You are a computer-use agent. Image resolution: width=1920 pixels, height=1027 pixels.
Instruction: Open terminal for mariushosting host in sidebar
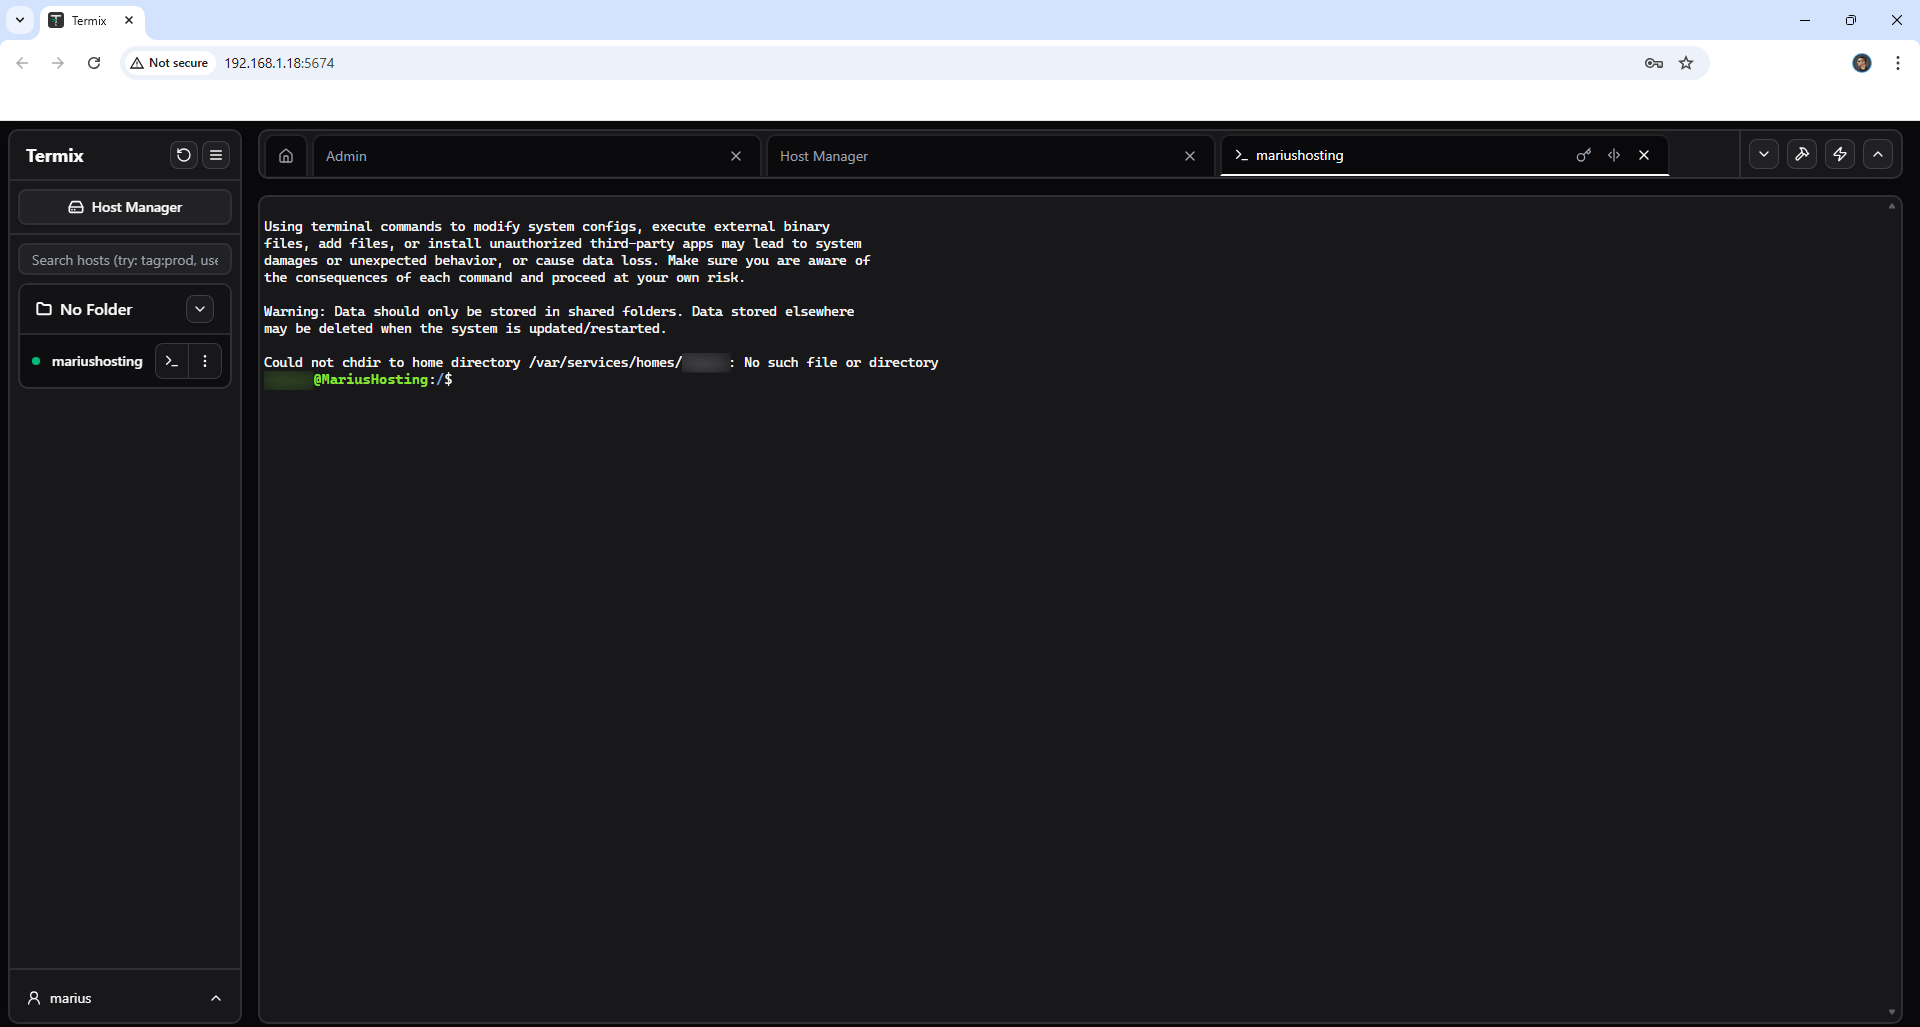172,361
